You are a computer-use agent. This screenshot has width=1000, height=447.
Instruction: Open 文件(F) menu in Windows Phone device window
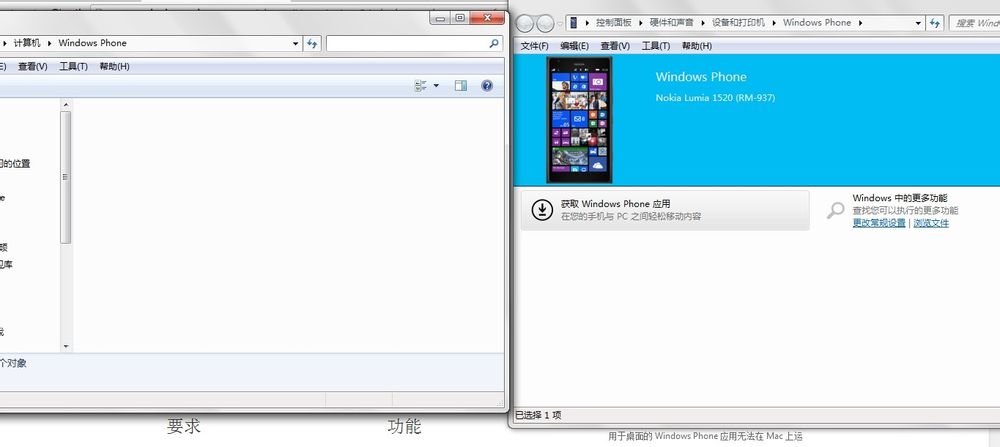point(534,46)
